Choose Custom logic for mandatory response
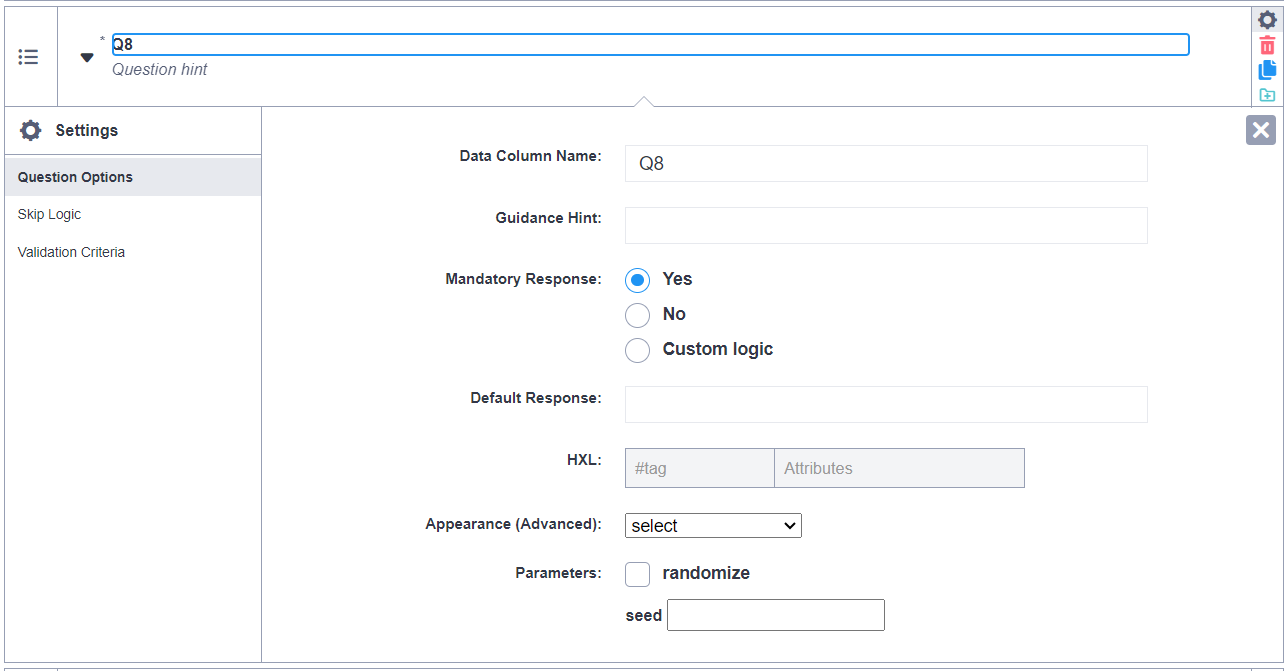 637,350
